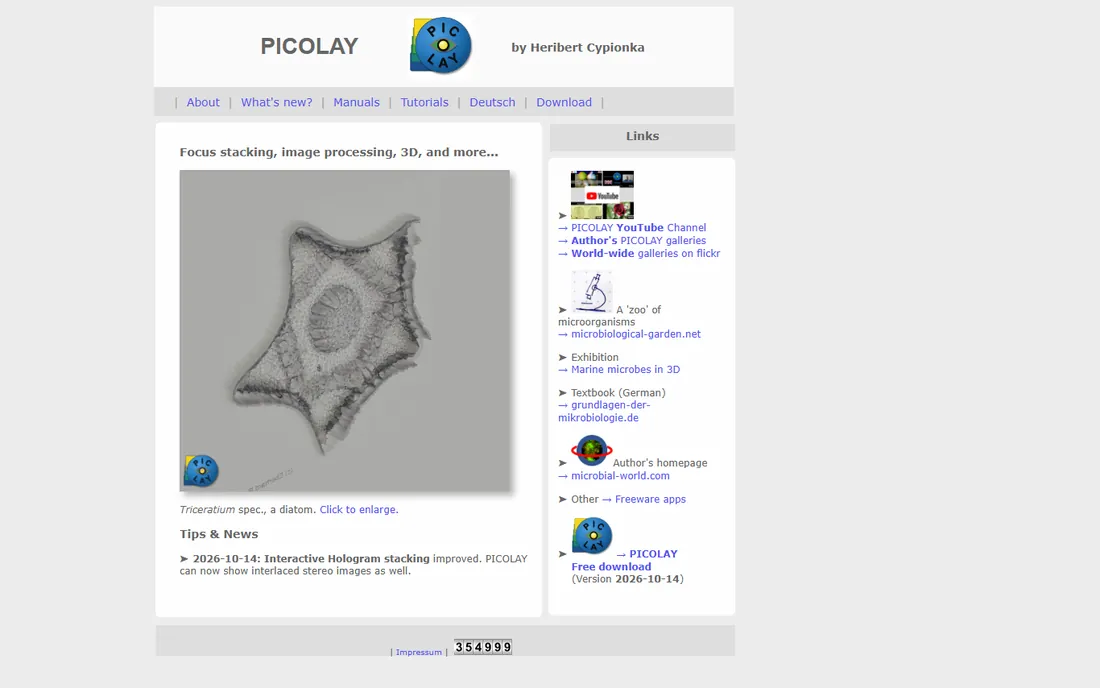Click the PICOLAY title text
This screenshot has width=1100, height=688.
pyautogui.click(x=309, y=46)
